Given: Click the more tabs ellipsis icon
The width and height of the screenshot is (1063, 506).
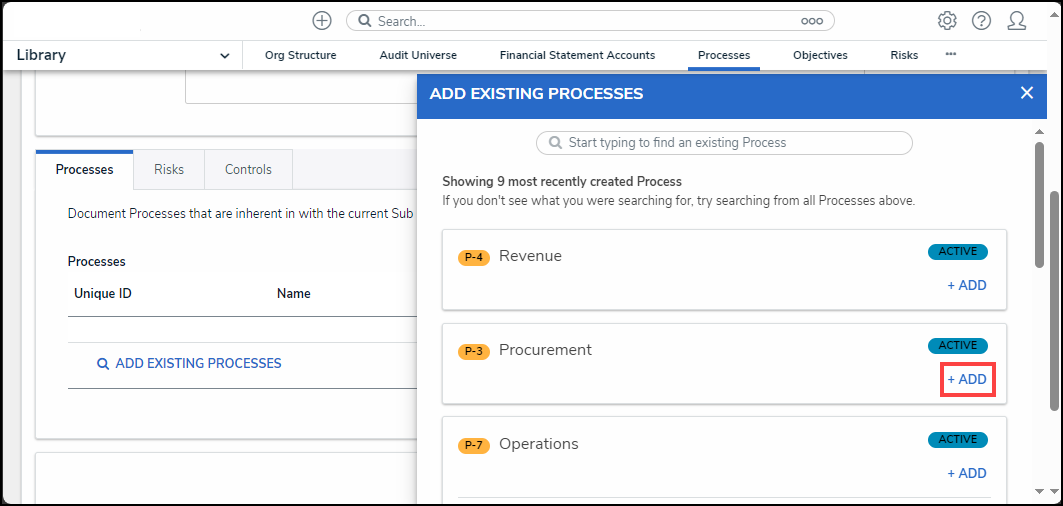Looking at the screenshot, I should [950, 55].
